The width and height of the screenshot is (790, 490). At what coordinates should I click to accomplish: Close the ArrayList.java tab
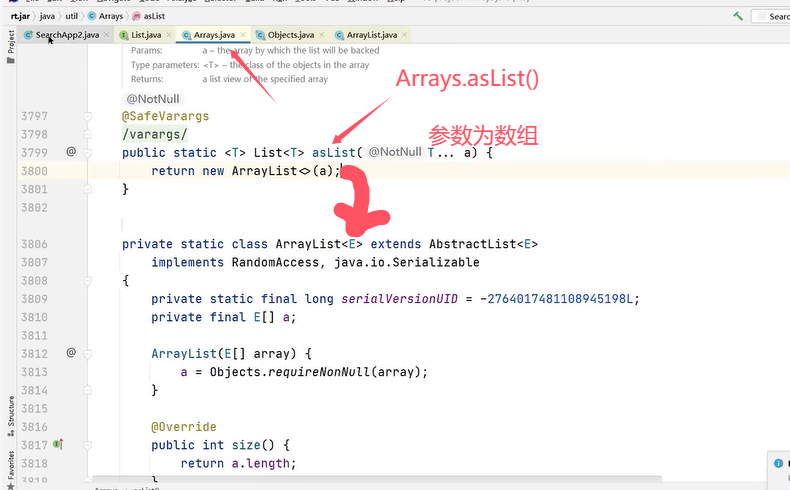[404, 35]
